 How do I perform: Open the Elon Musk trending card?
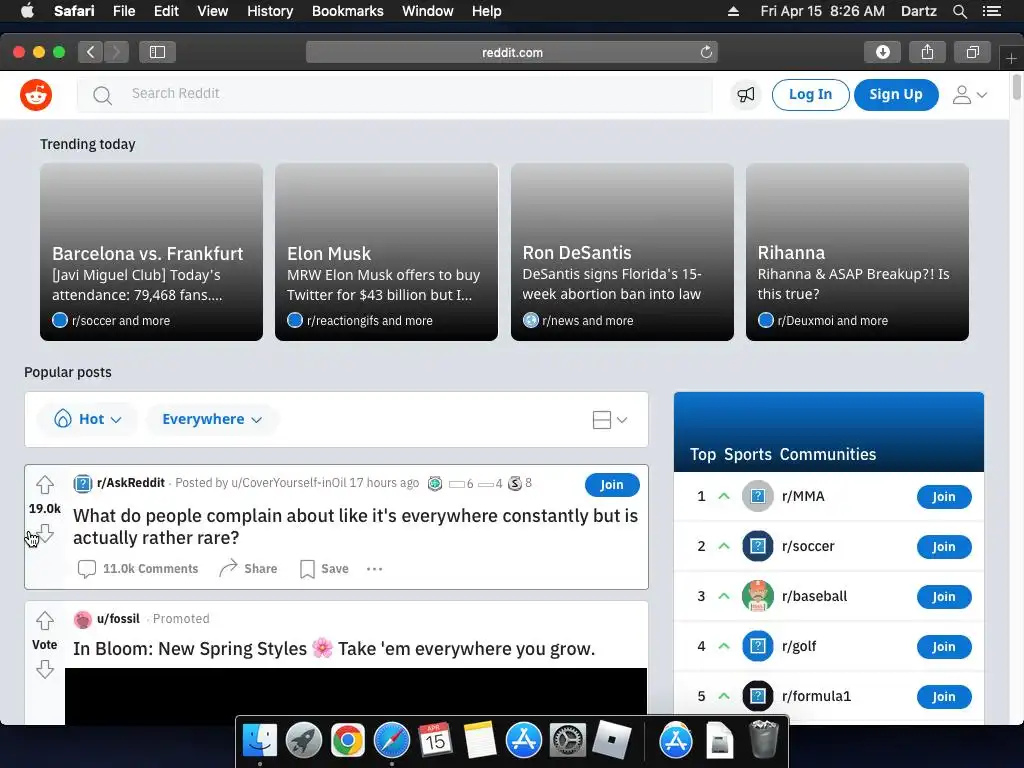pyautogui.click(x=387, y=252)
